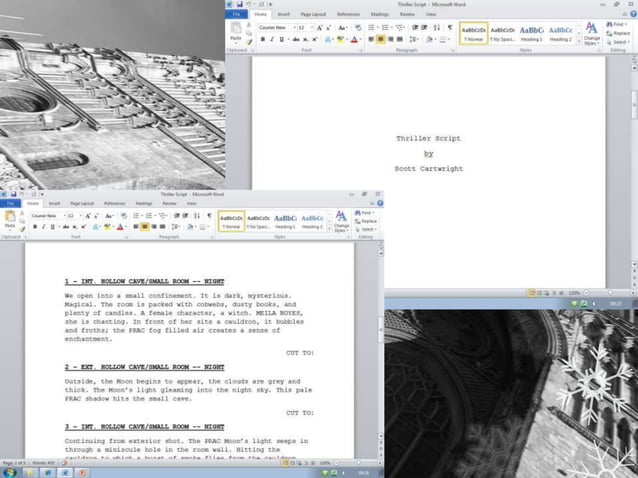Adjust zoom slider in title-page window status bar
The image size is (638, 478).
610,292
